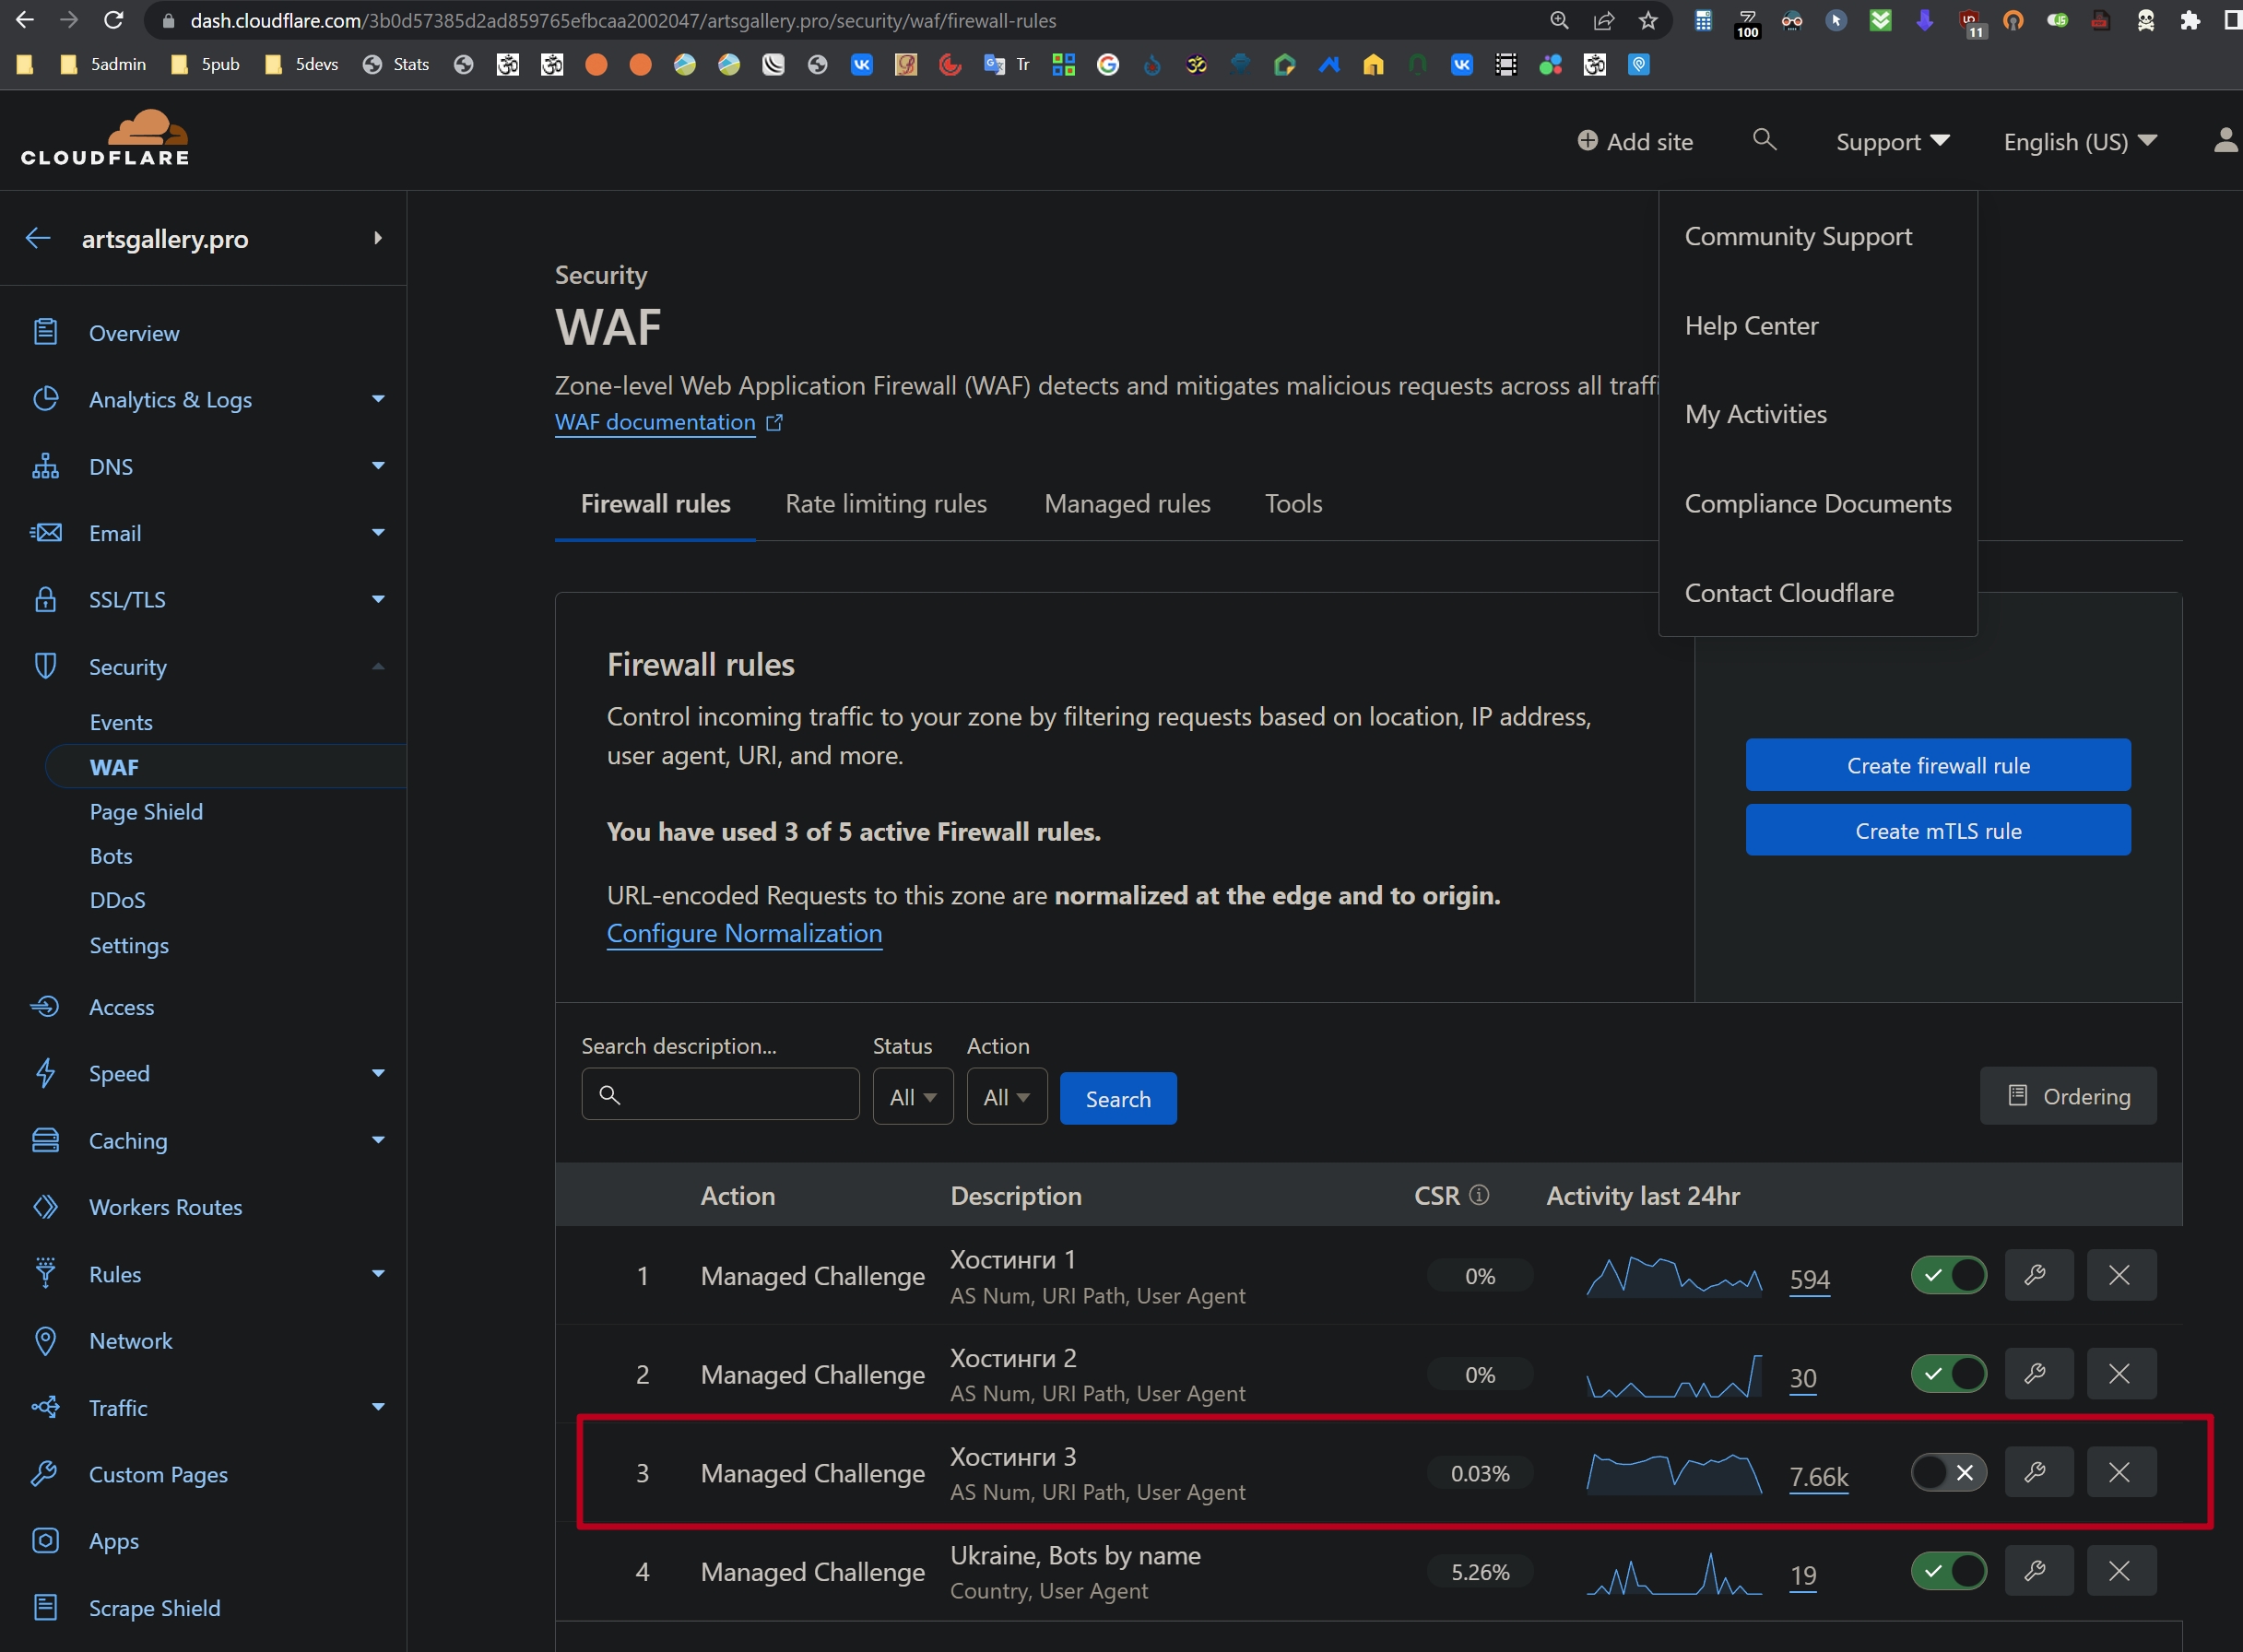Click the Speed lightning bolt icon
2243x1652 pixels.
pyautogui.click(x=45, y=1073)
